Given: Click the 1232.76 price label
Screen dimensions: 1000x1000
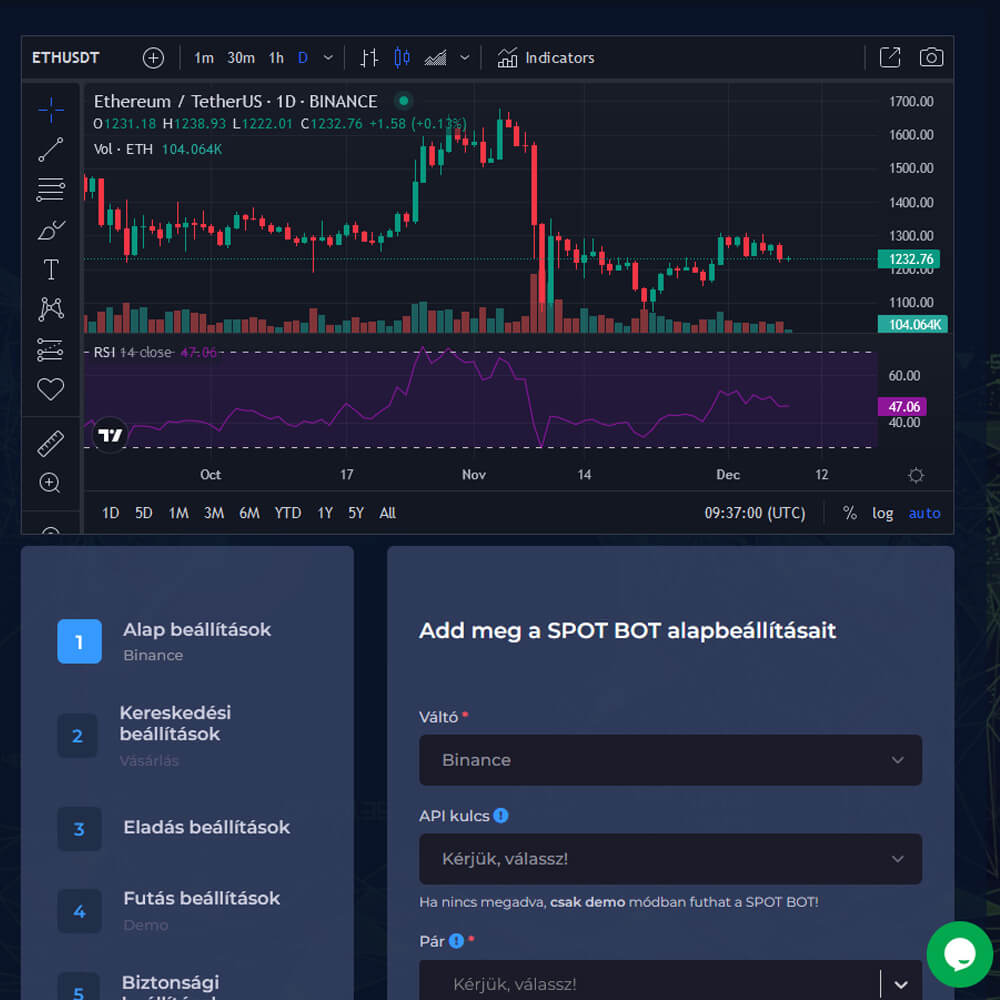Looking at the screenshot, I should (x=909, y=259).
